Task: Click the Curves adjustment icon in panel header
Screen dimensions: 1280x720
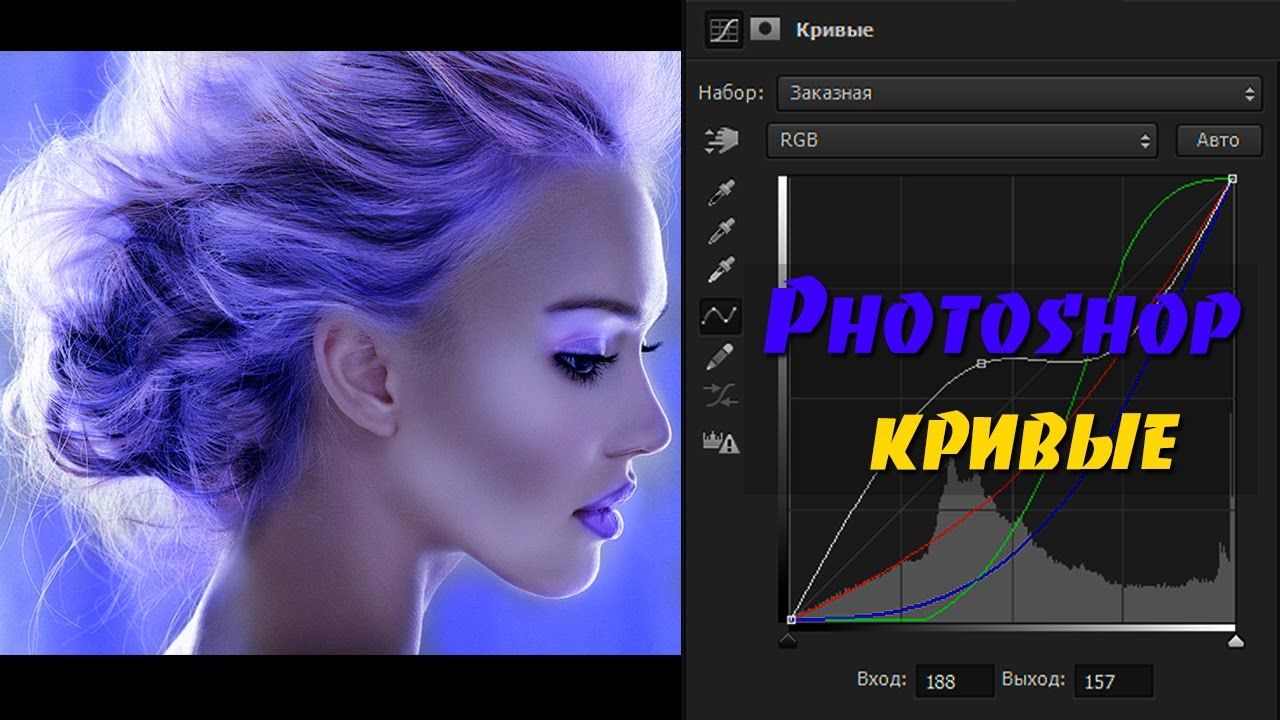Action: click(x=723, y=30)
